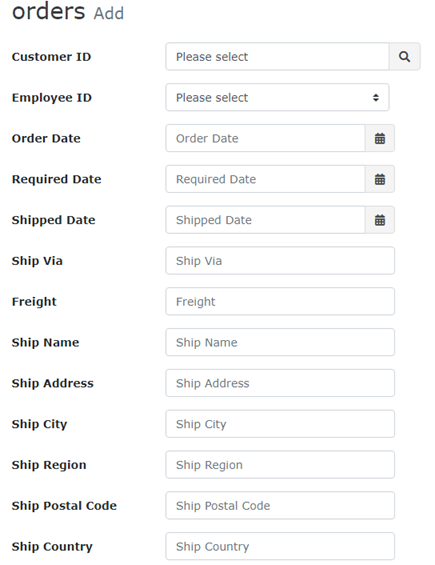The height and width of the screenshot is (565, 435).
Task: Open the Required Date calendar icon
Action: tap(380, 179)
